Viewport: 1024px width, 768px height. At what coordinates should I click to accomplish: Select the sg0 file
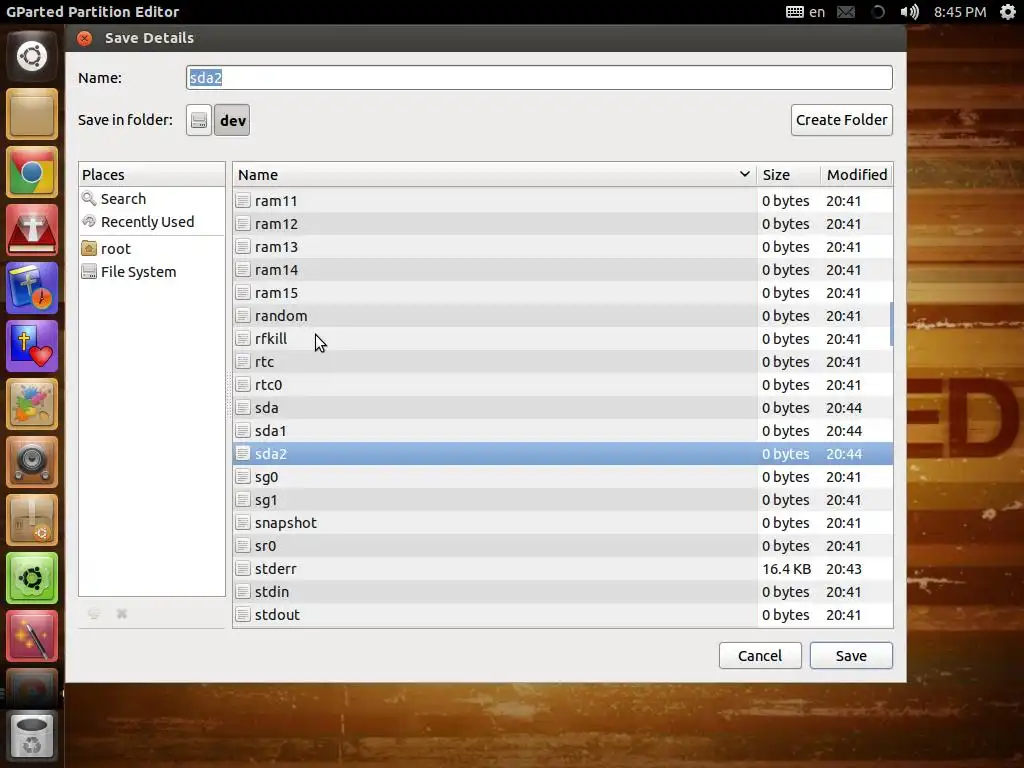point(562,477)
